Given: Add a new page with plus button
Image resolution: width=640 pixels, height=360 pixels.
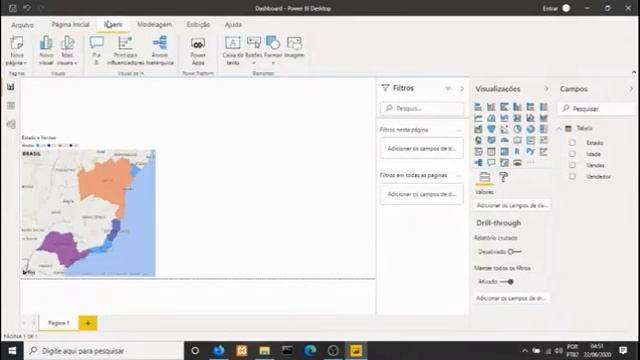Looking at the screenshot, I should tap(88, 323).
